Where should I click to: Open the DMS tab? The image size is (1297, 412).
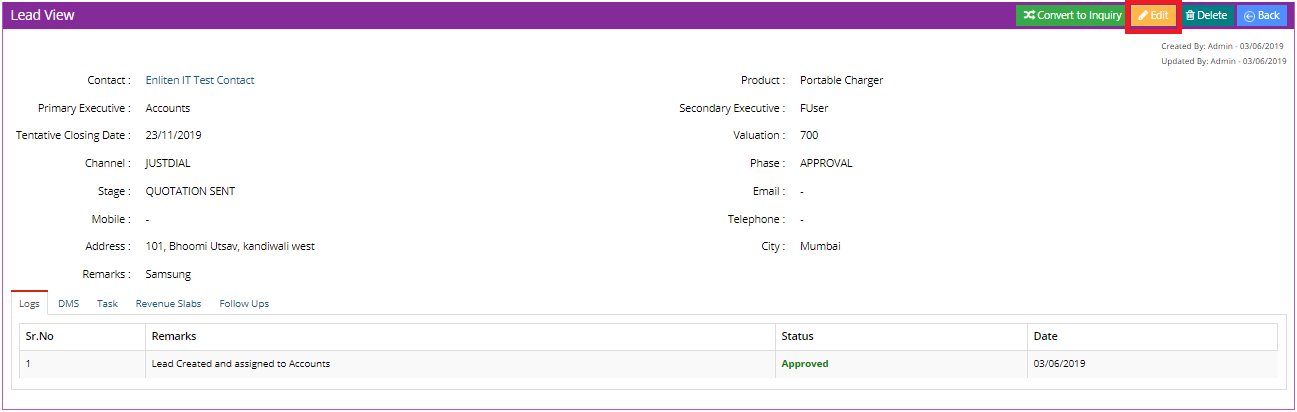coord(68,304)
